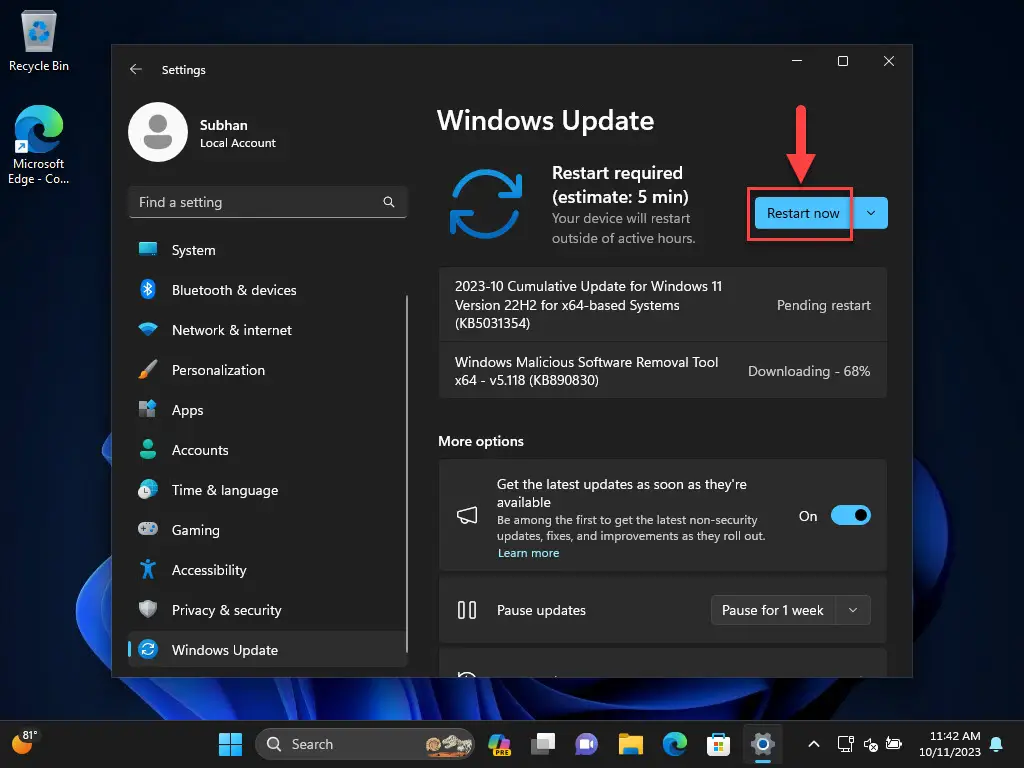Click the Accessibility figure icon
The width and height of the screenshot is (1024, 768).
coord(148,569)
